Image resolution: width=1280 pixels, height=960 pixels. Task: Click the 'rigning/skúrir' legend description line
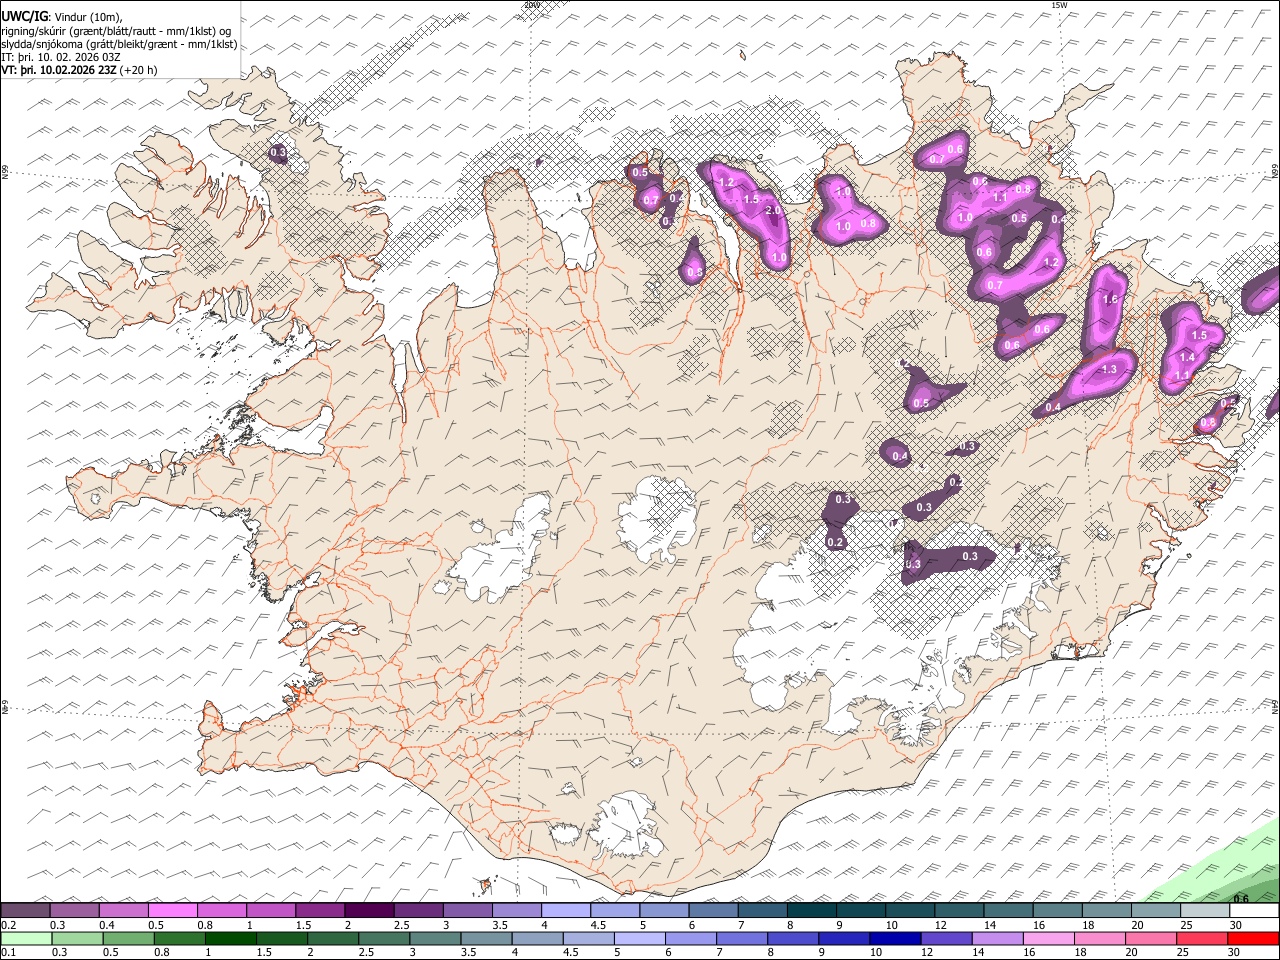116,31
